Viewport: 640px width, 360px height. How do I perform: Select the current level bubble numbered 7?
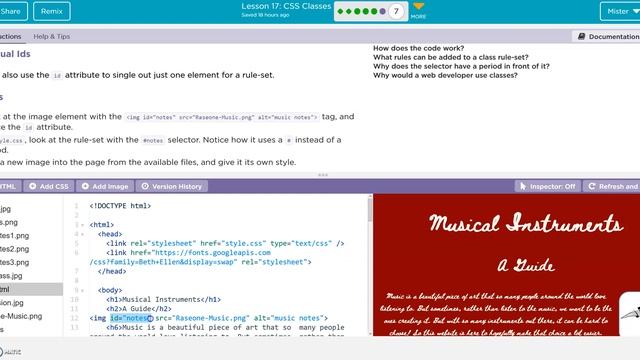[x=396, y=11]
